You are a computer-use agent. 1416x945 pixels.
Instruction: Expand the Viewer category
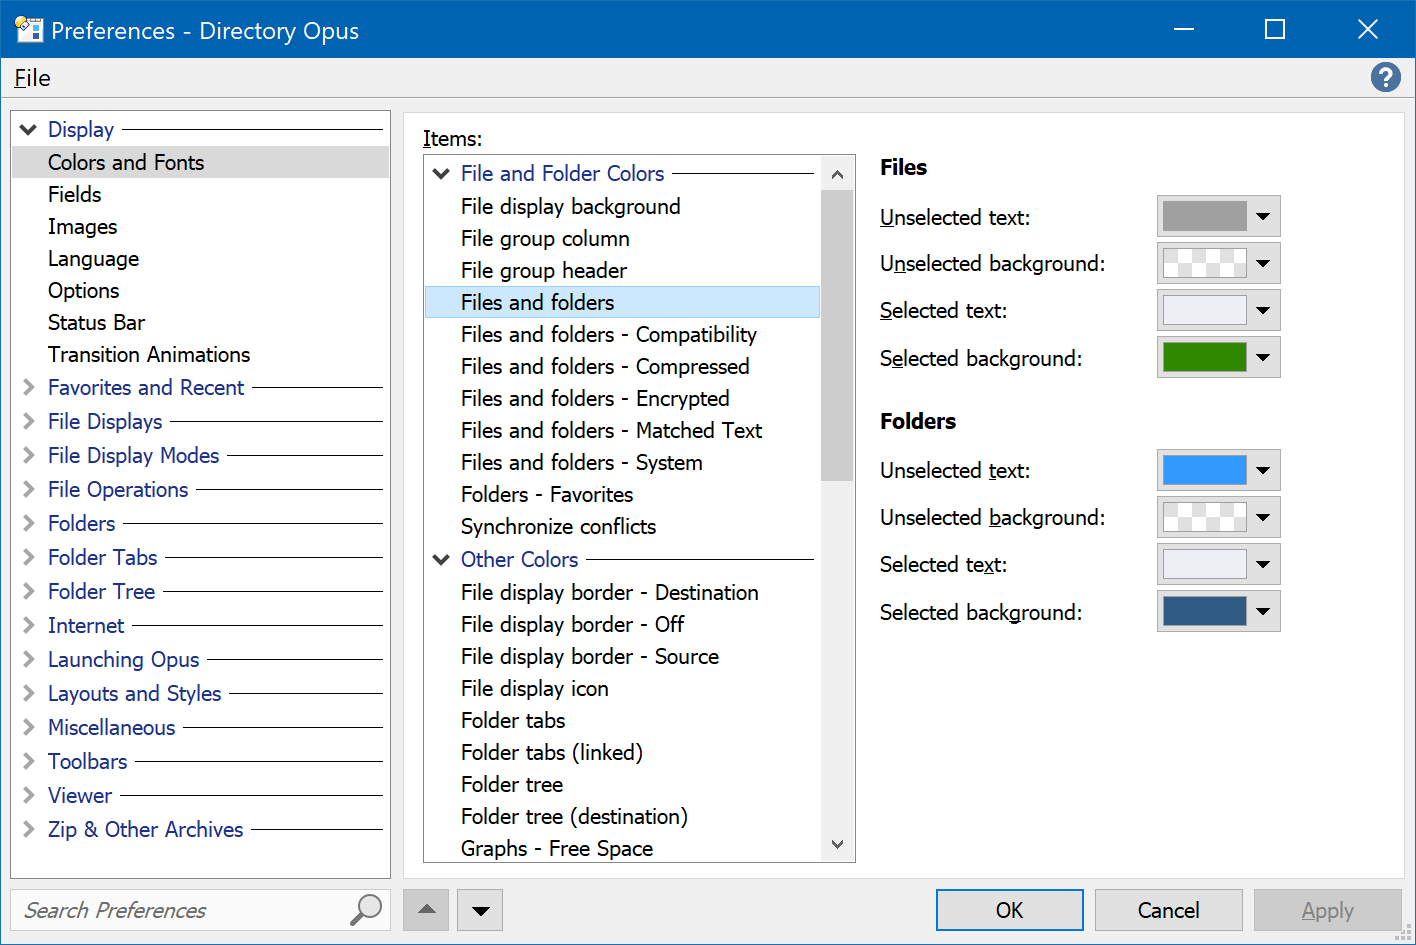point(29,795)
